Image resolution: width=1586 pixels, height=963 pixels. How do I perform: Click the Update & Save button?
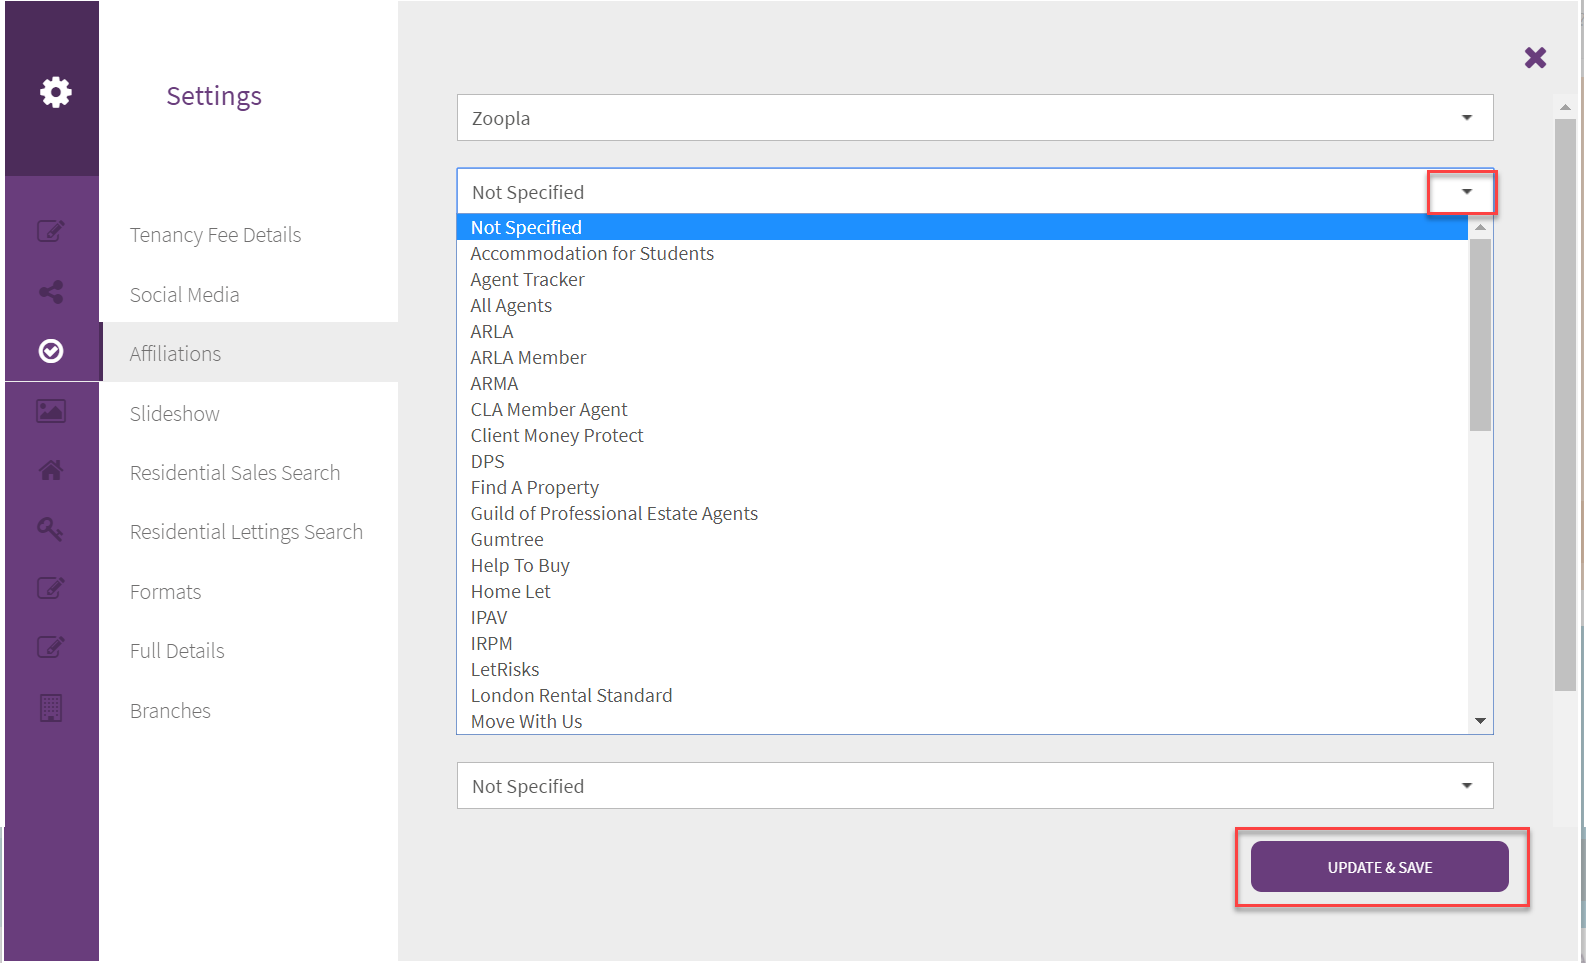click(1380, 867)
